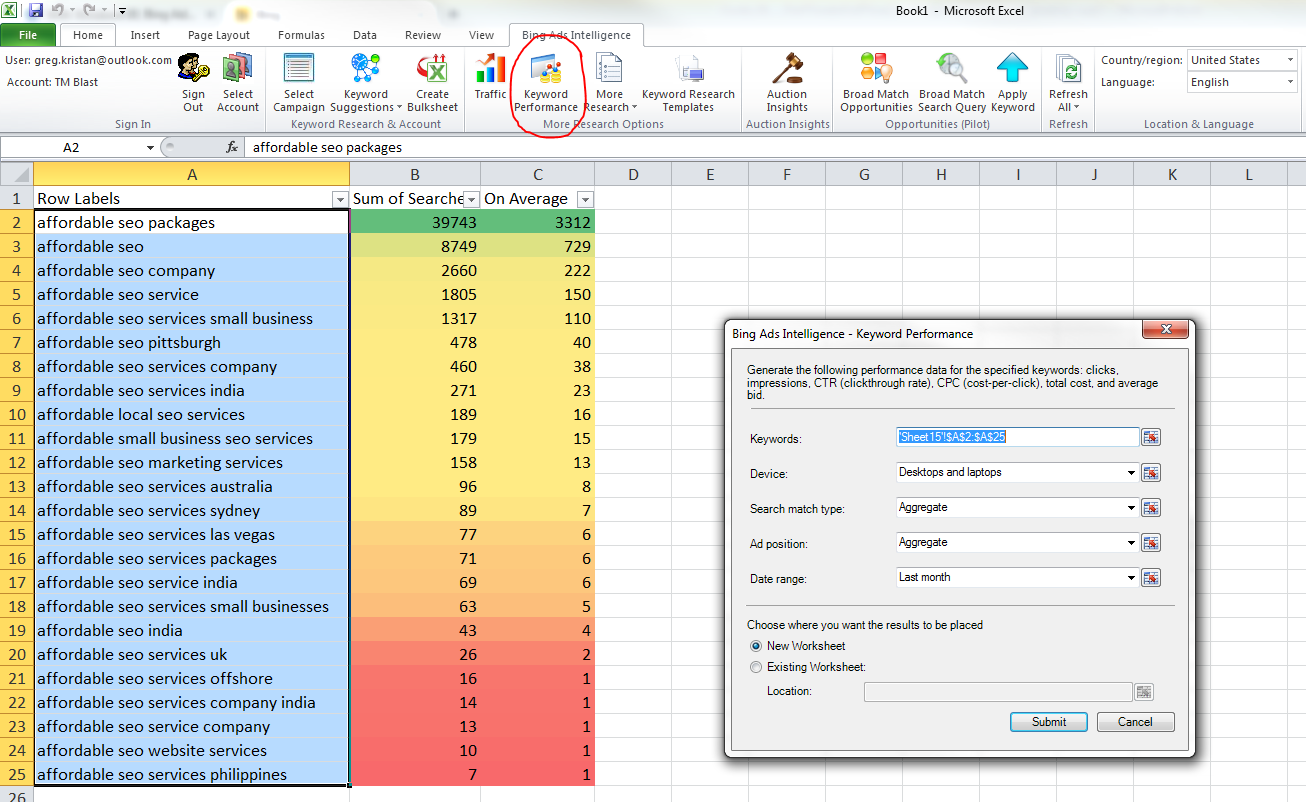This screenshot has width=1306, height=802.
Task: Click the Keywords range input field
Action: [x=1018, y=437]
